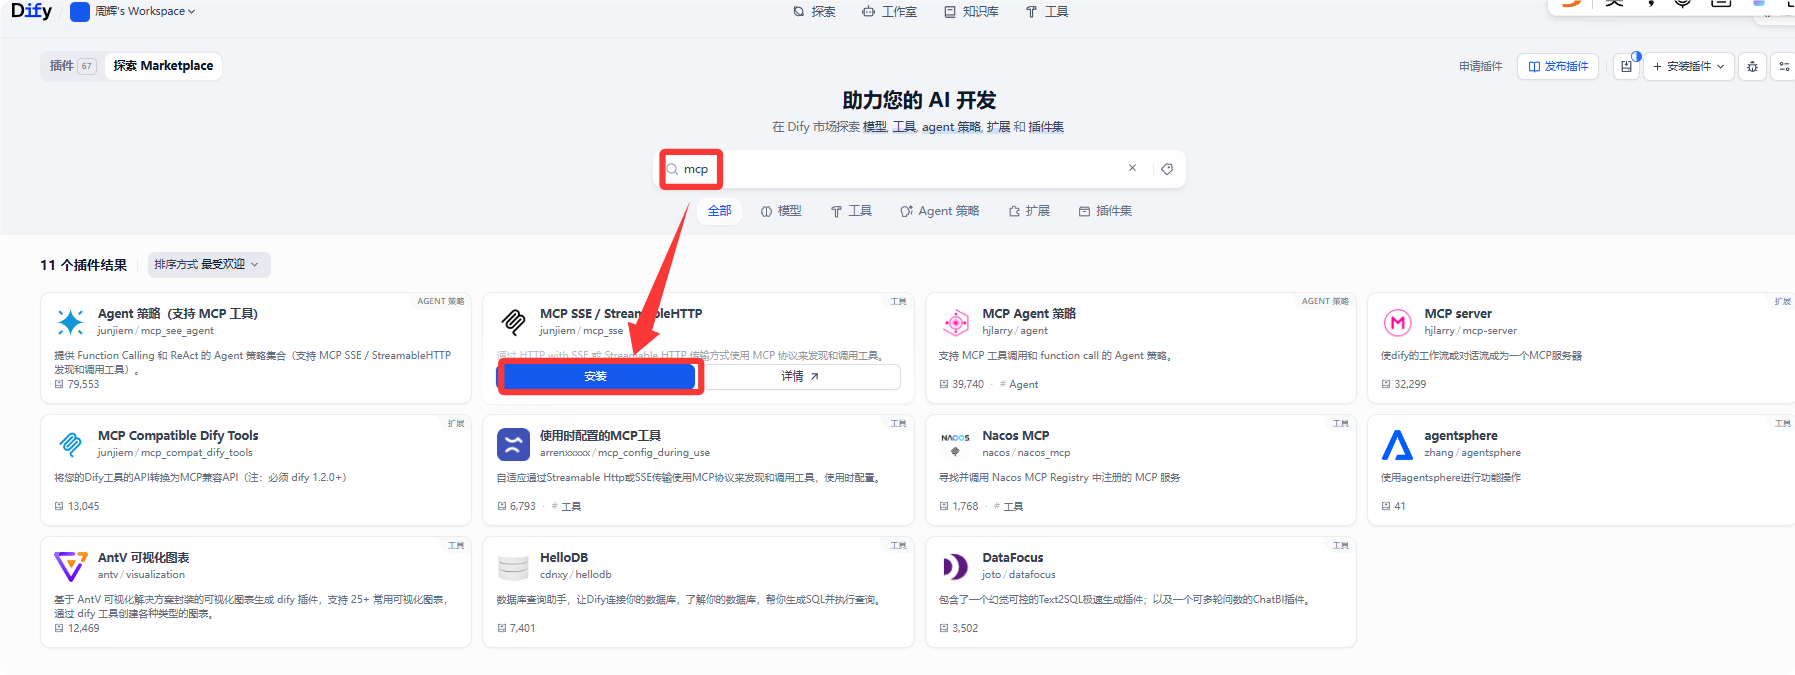Click the # 工具 tag on 使用时配置的MCP工具 card

(x=566, y=506)
